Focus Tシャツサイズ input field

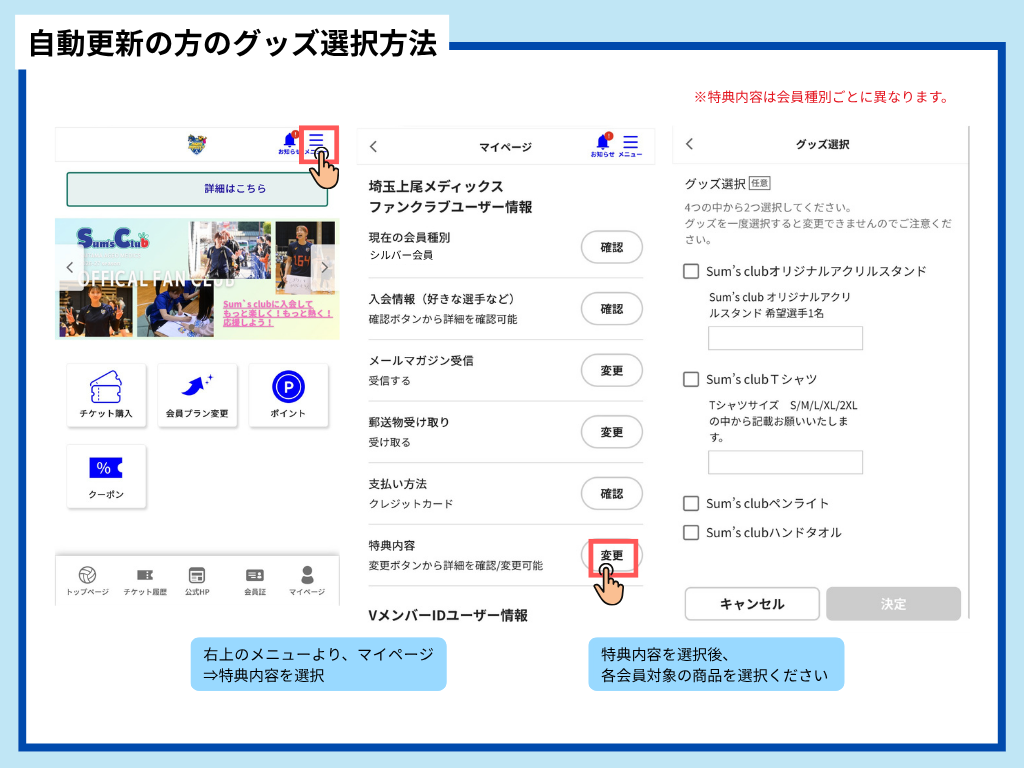pos(785,462)
